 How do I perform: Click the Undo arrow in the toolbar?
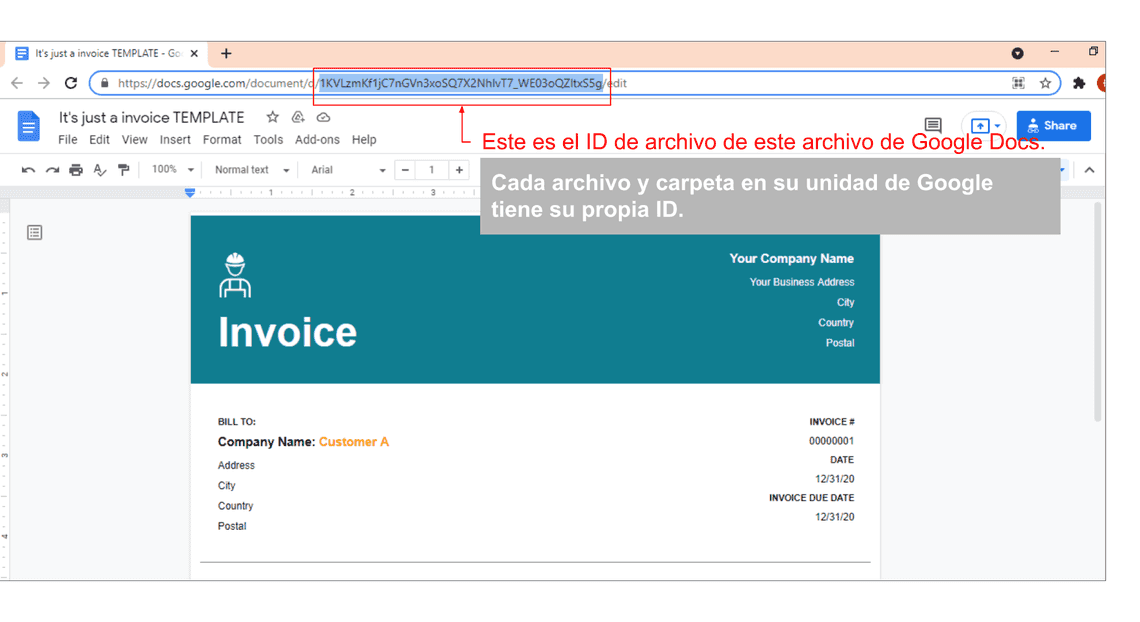pyautogui.click(x=28, y=170)
